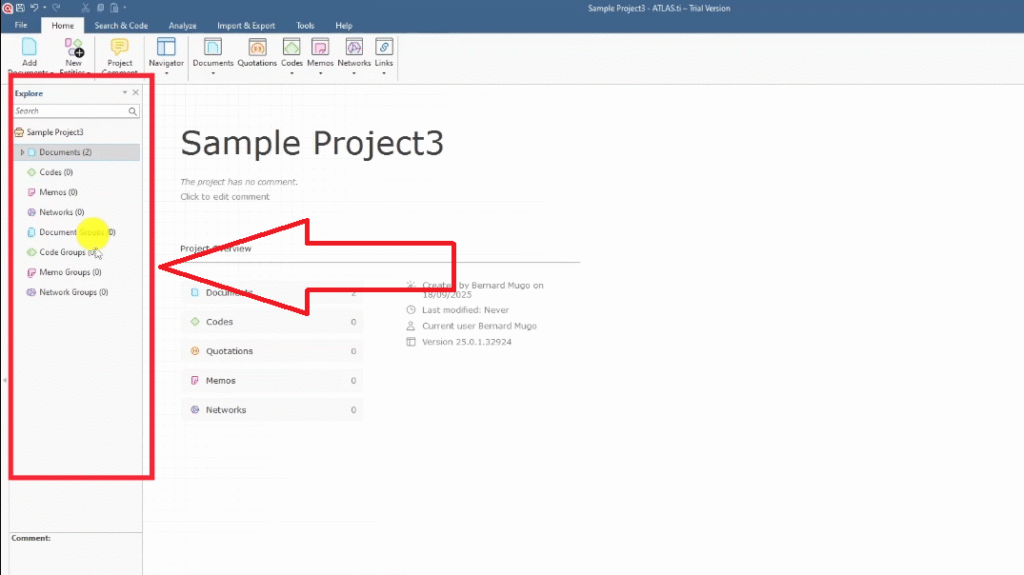Click the Add Documents ribbon icon
The width and height of the screenshot is (1024, 575).
coord(29,48)
